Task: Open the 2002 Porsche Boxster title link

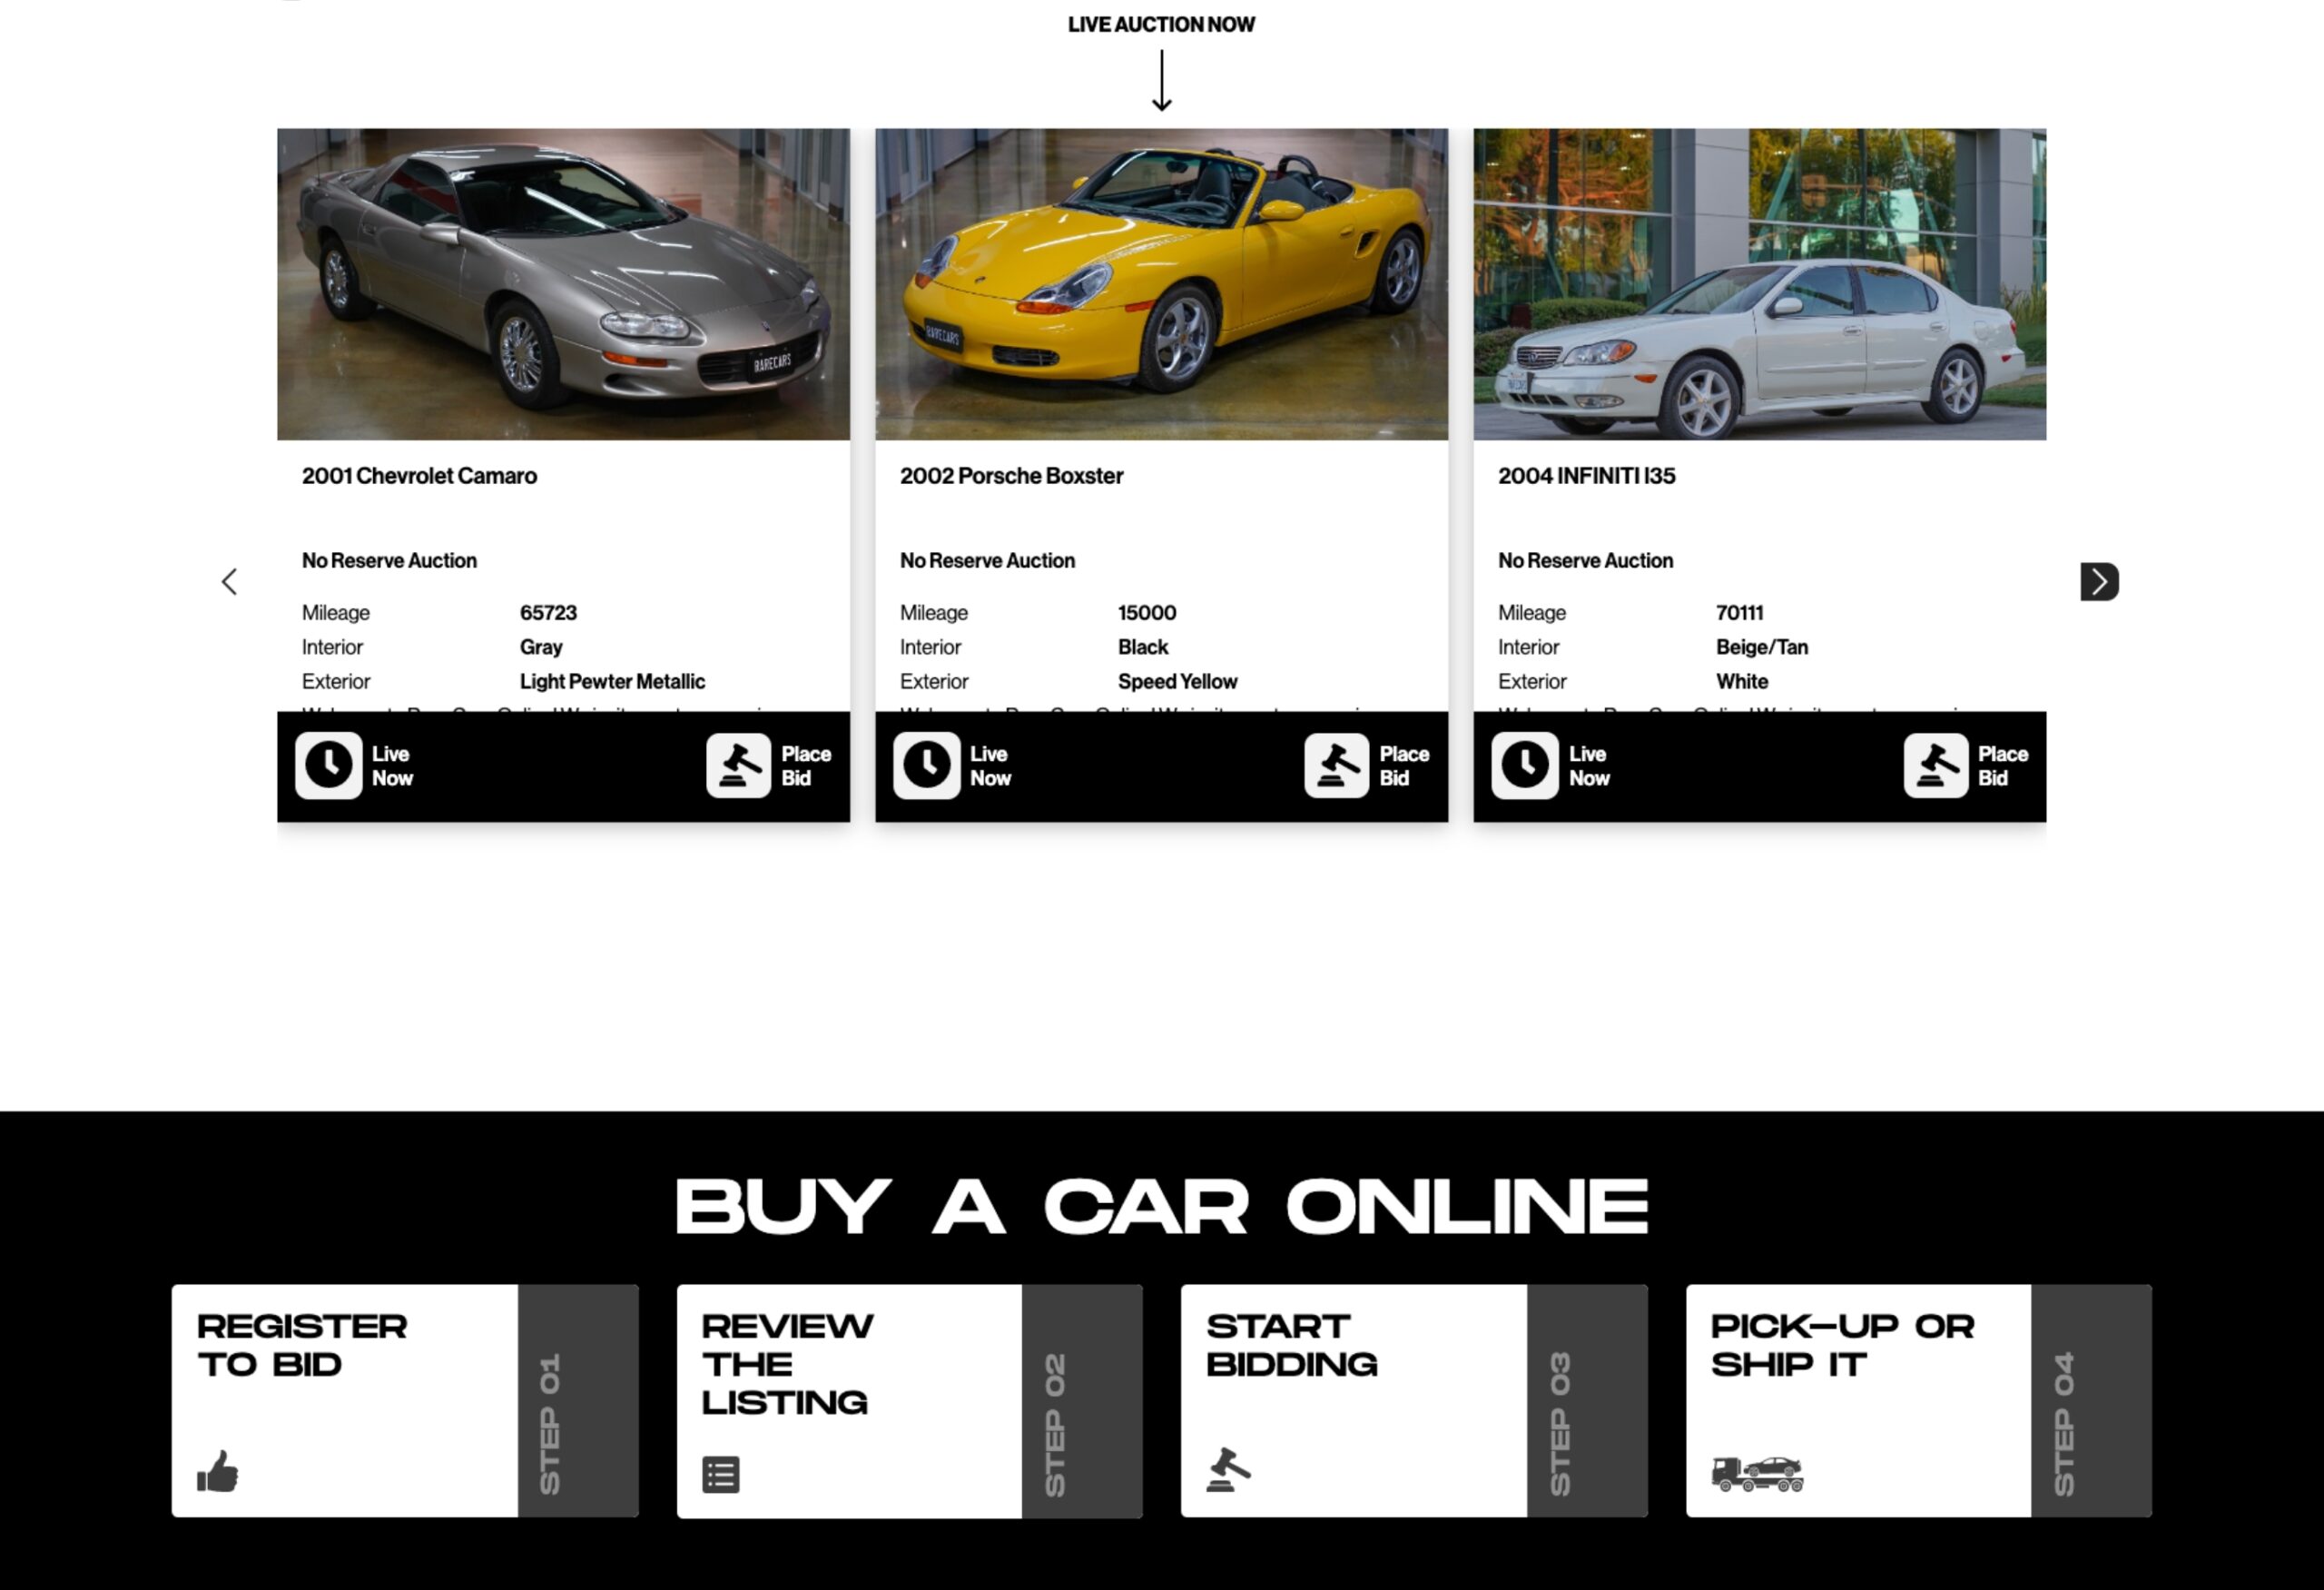Action: pos(1011,476)
